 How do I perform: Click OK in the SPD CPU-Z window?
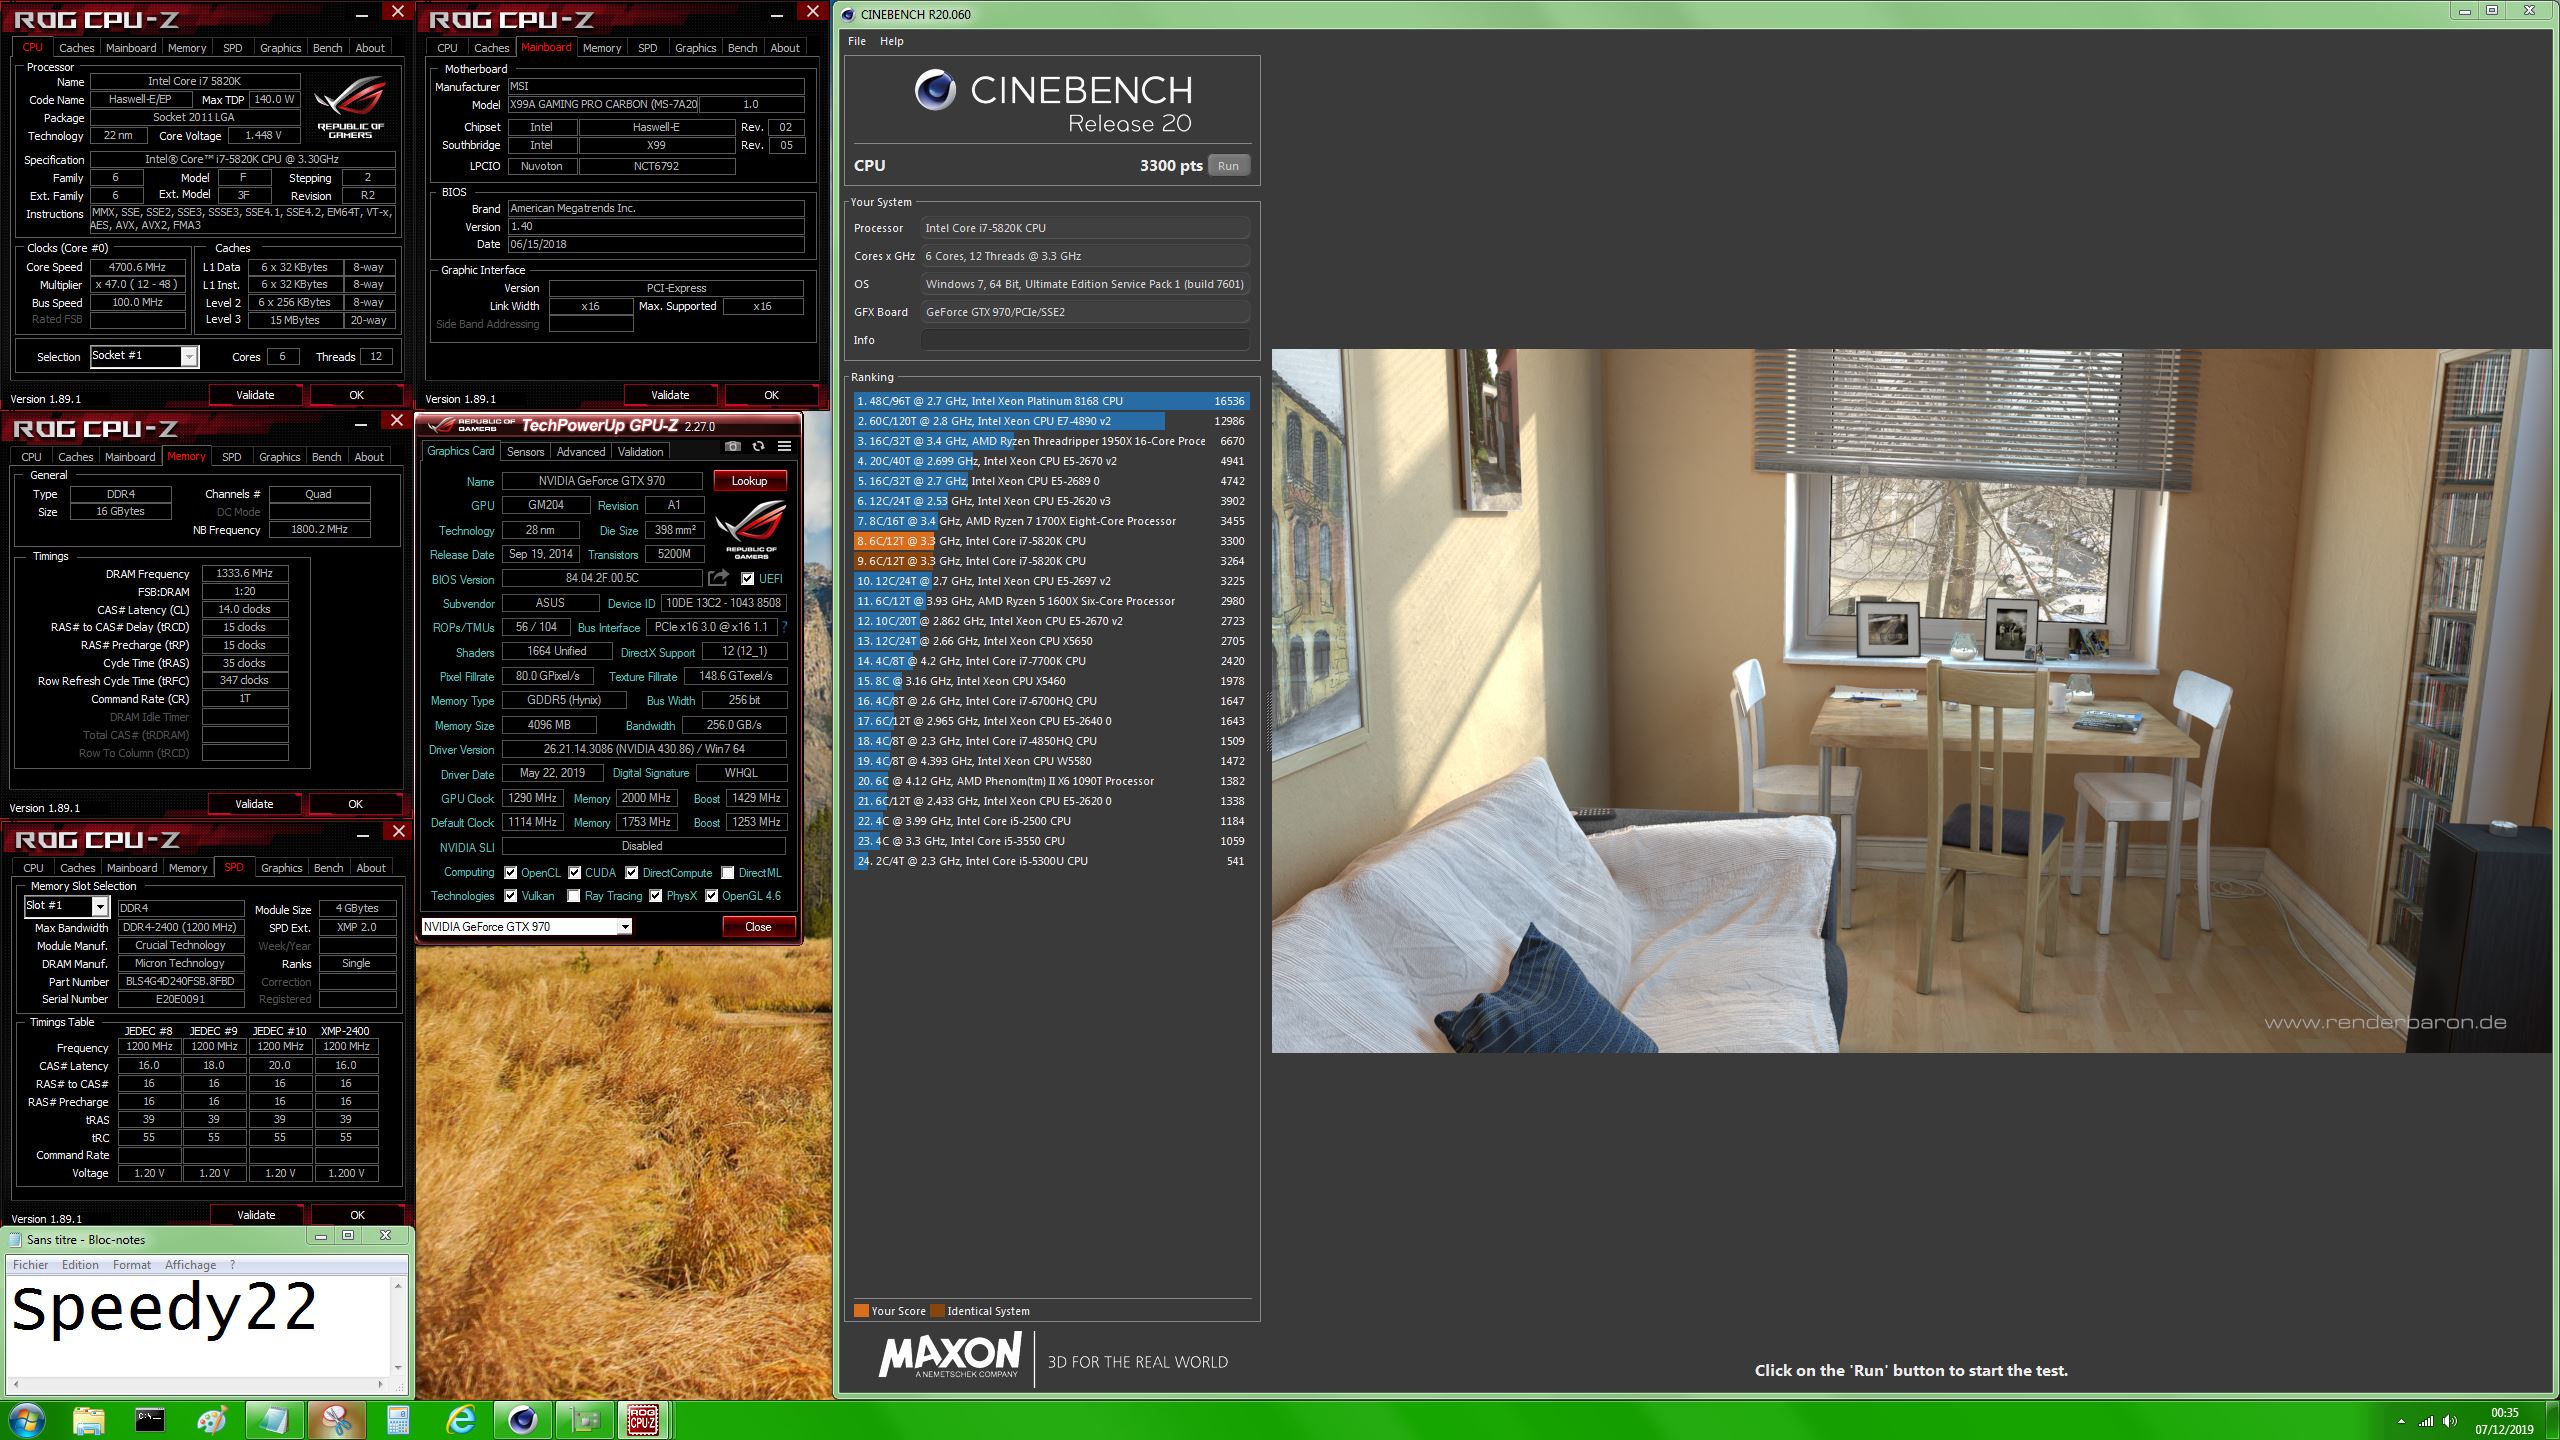pos(357,1215)
